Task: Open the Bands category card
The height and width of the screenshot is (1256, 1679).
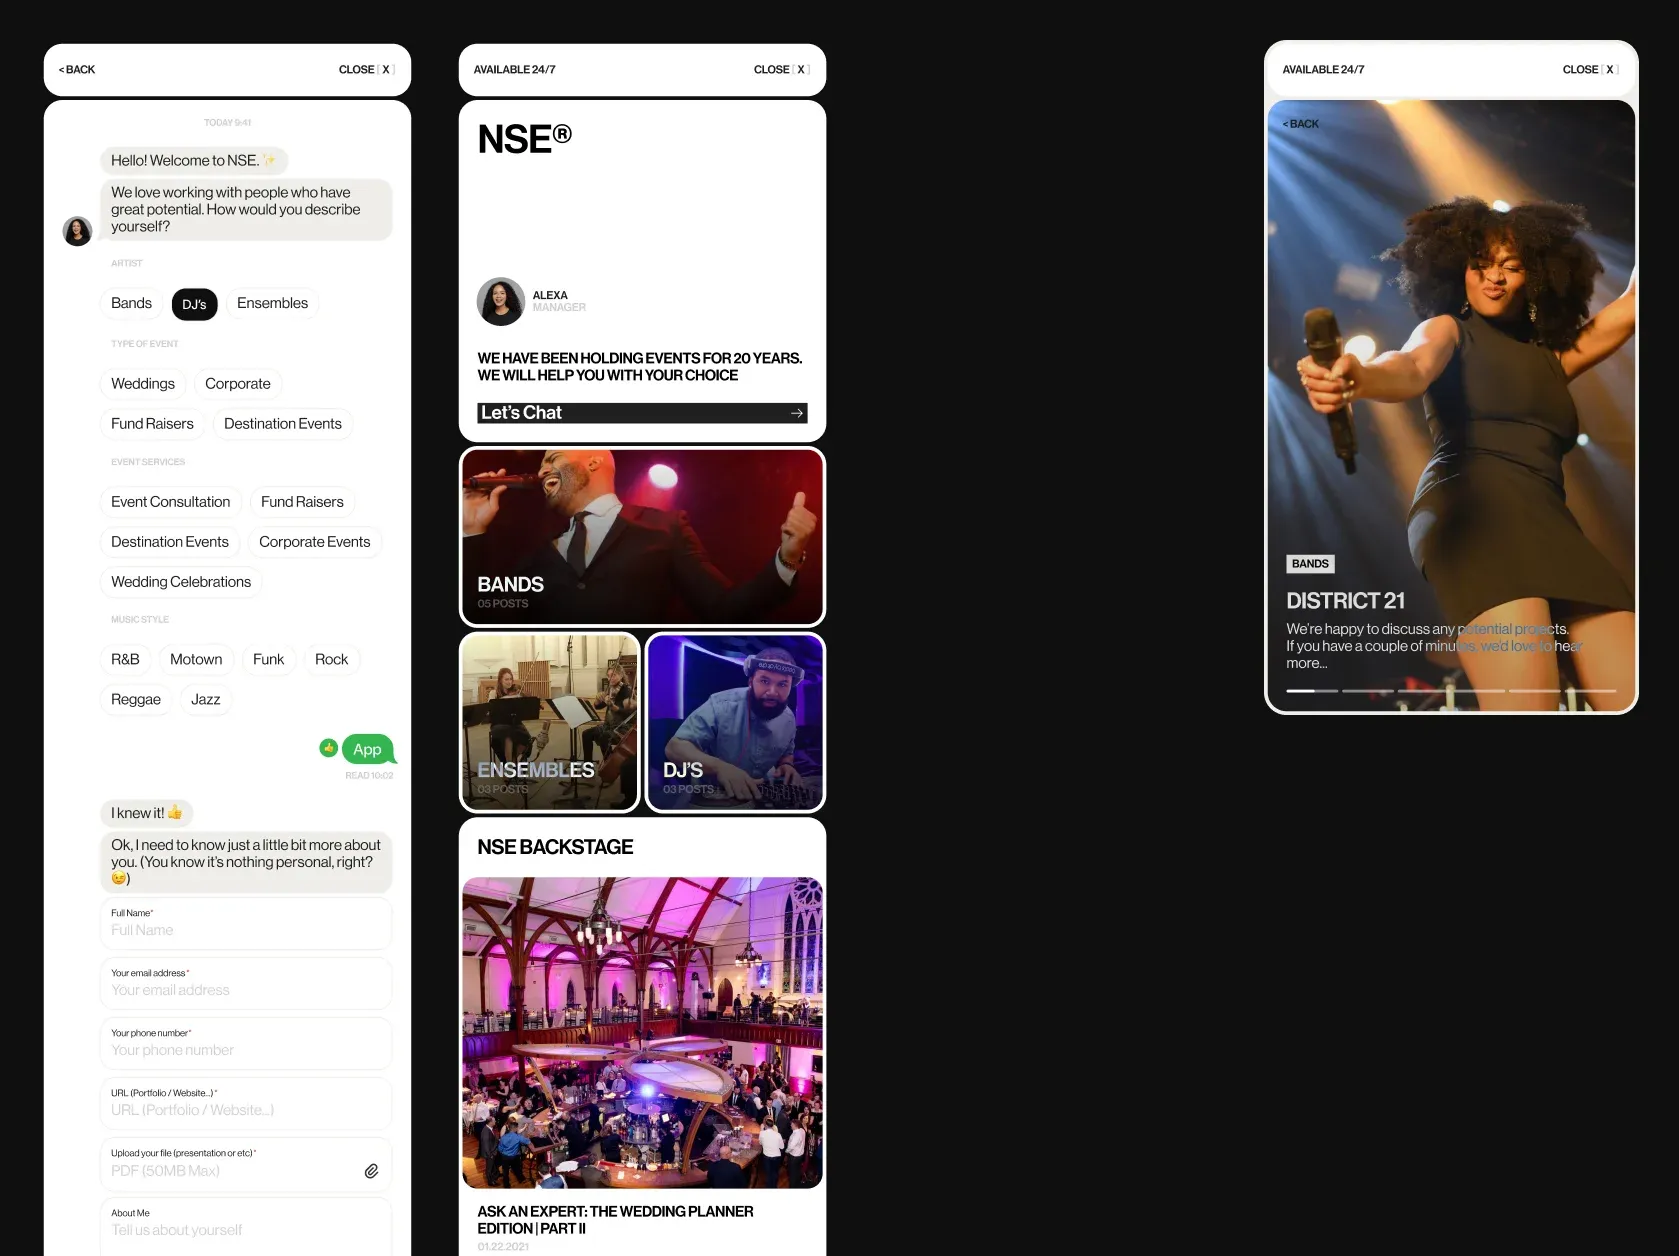Action: [x=642, y=537]
